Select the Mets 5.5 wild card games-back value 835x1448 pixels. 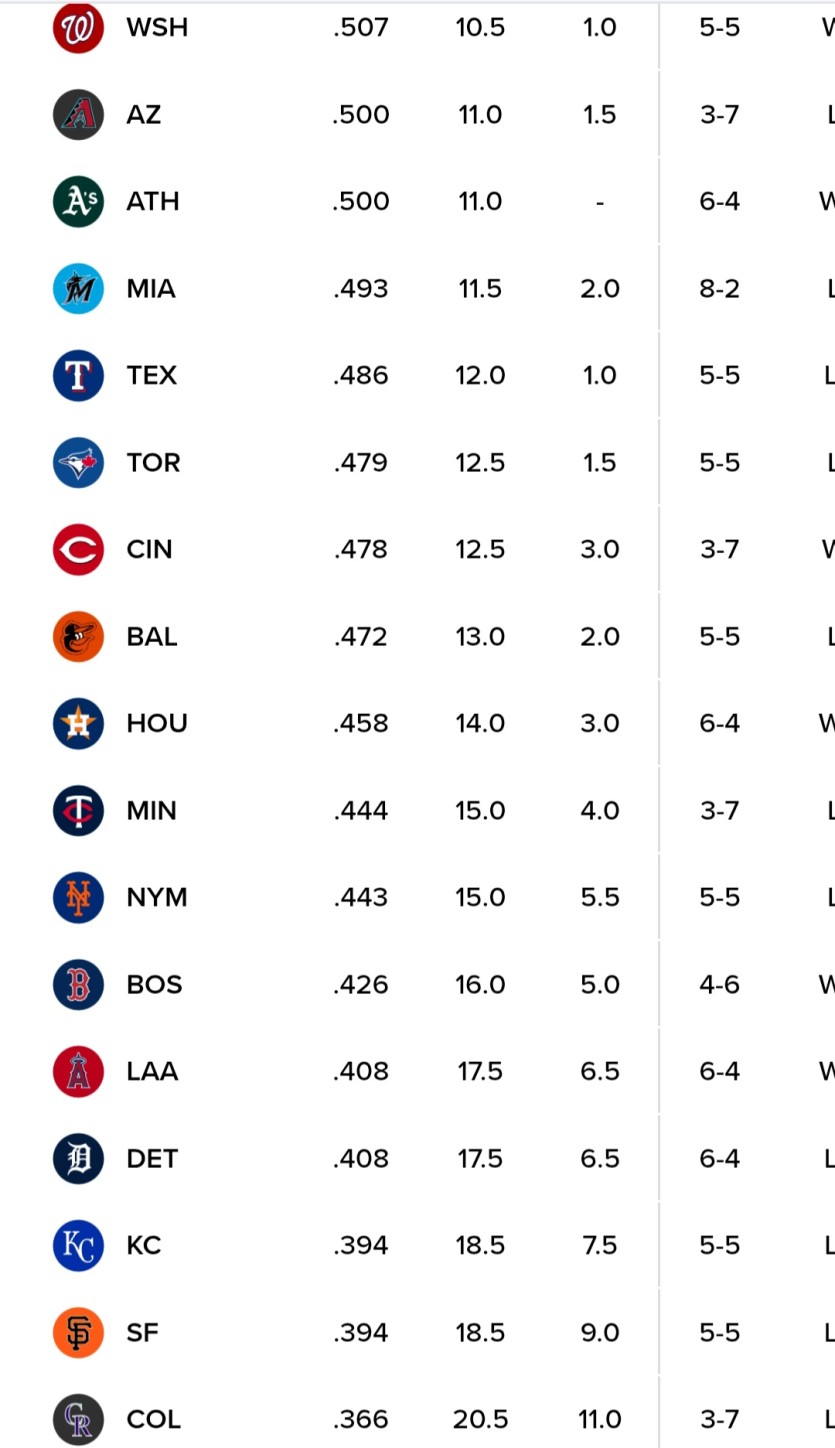pyautogui.click(x=600, y=897)
